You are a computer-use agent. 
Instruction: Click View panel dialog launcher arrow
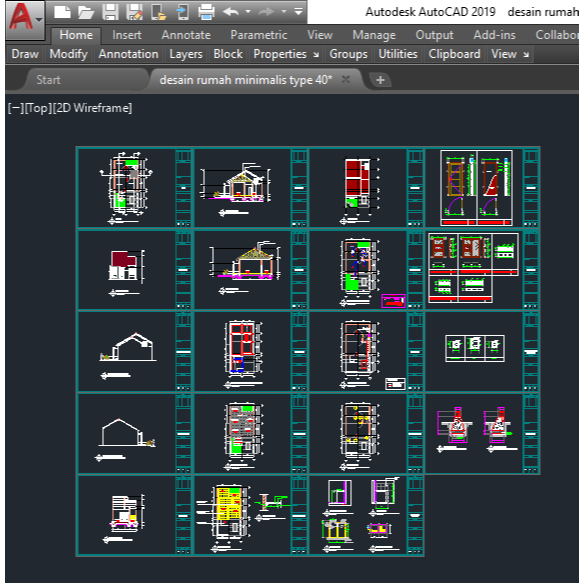click(x=526, y=55)
